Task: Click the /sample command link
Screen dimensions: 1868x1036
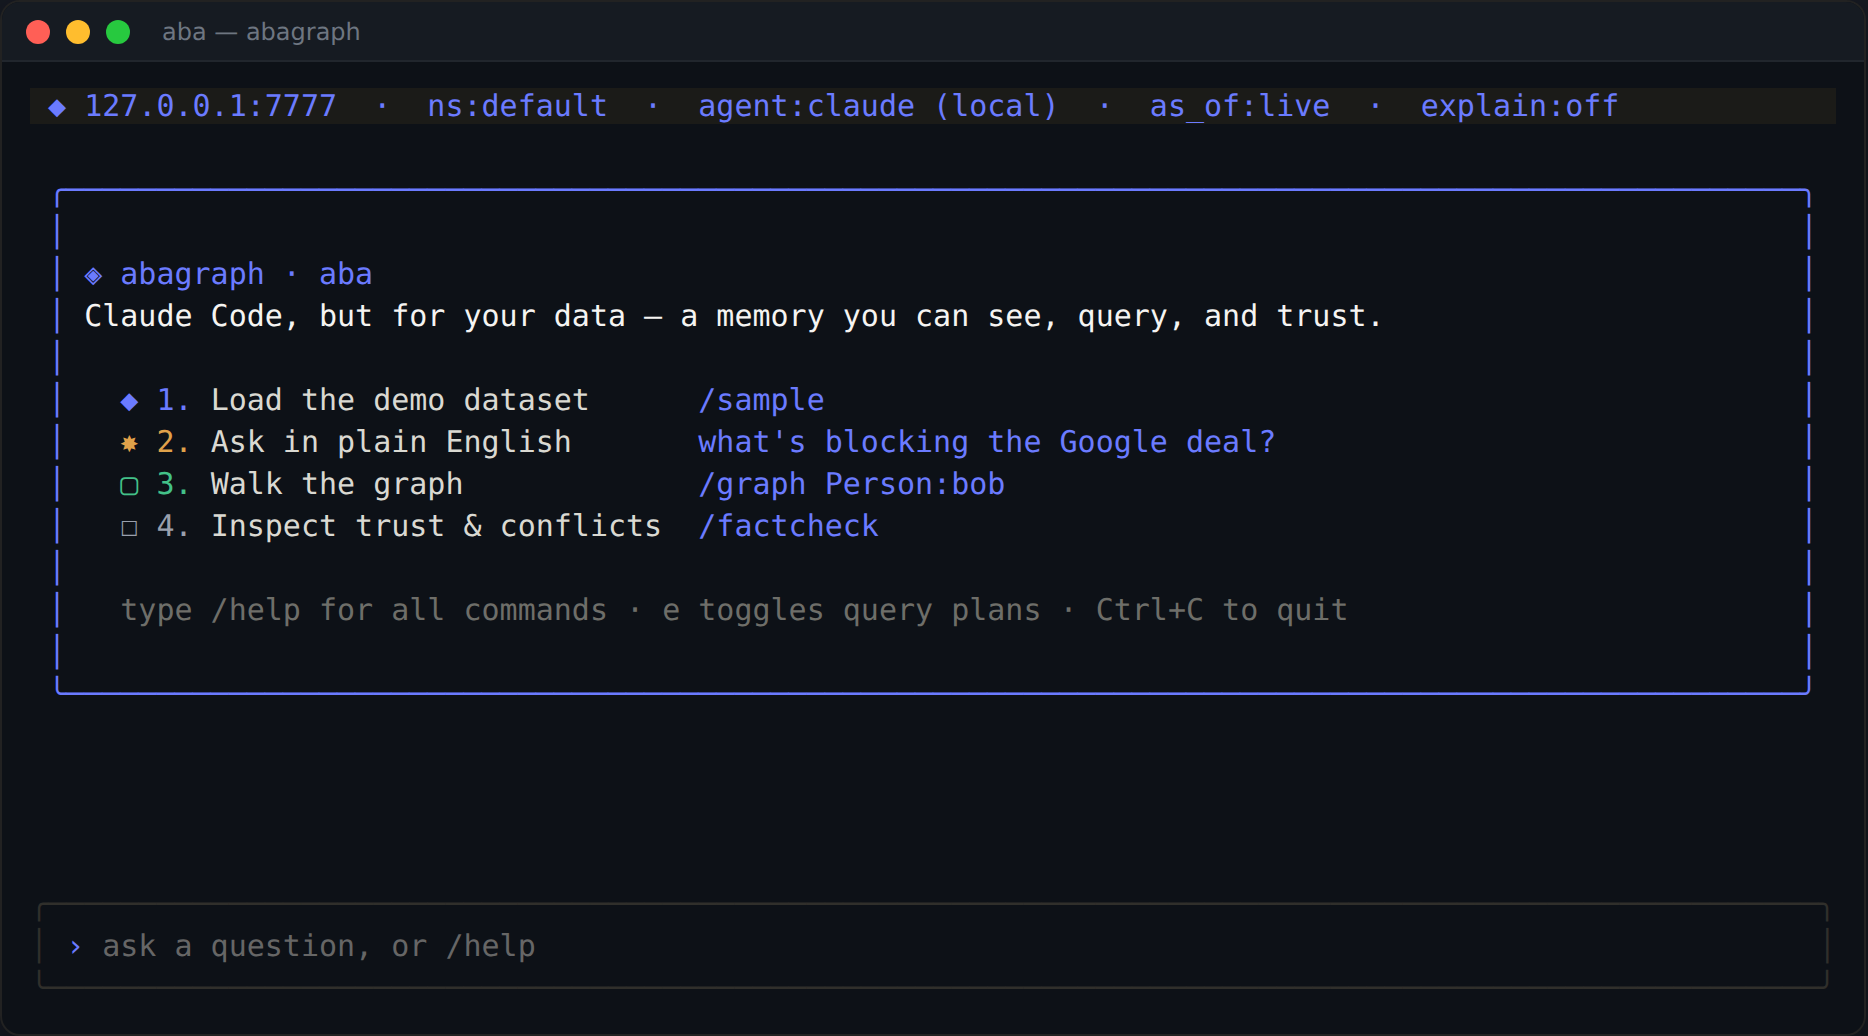Action: 761,400
